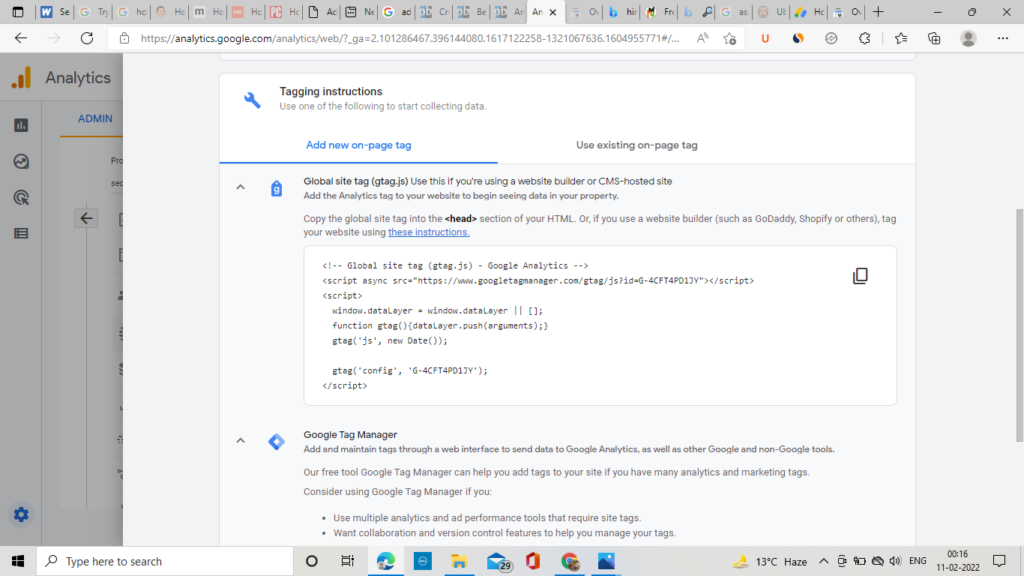1024x576 pixels.
Task: Click the 'Google Tag Manager' heading
Action: tap(350, 434)
